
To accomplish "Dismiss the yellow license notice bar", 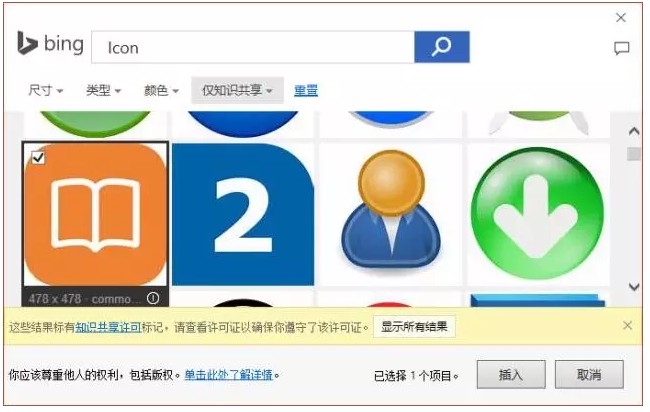I will pyautogui.click(x=628, y=326).
